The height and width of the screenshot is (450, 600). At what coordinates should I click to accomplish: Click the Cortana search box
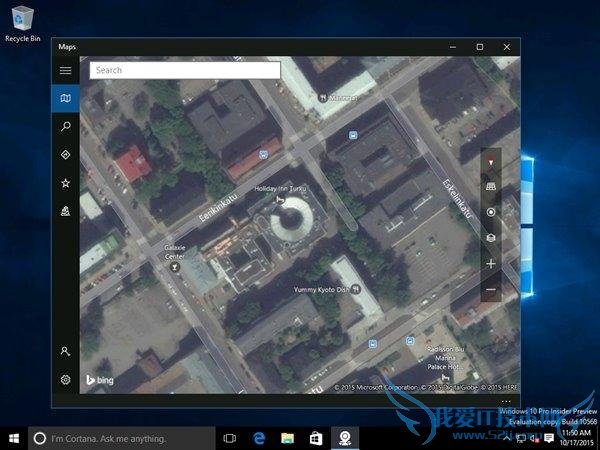click(122, 439)
